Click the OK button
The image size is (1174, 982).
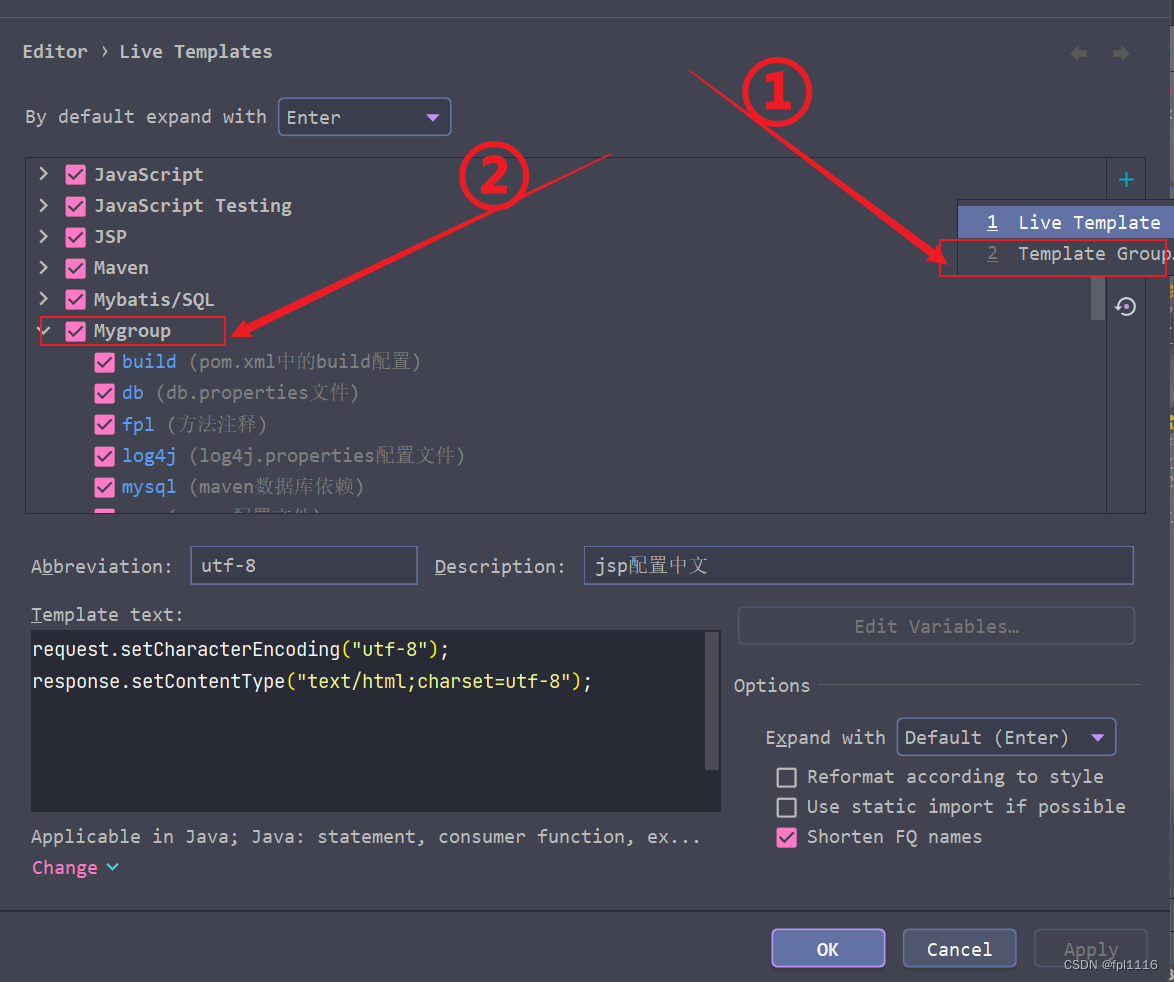pyautogui.click(x=828, y=948)
